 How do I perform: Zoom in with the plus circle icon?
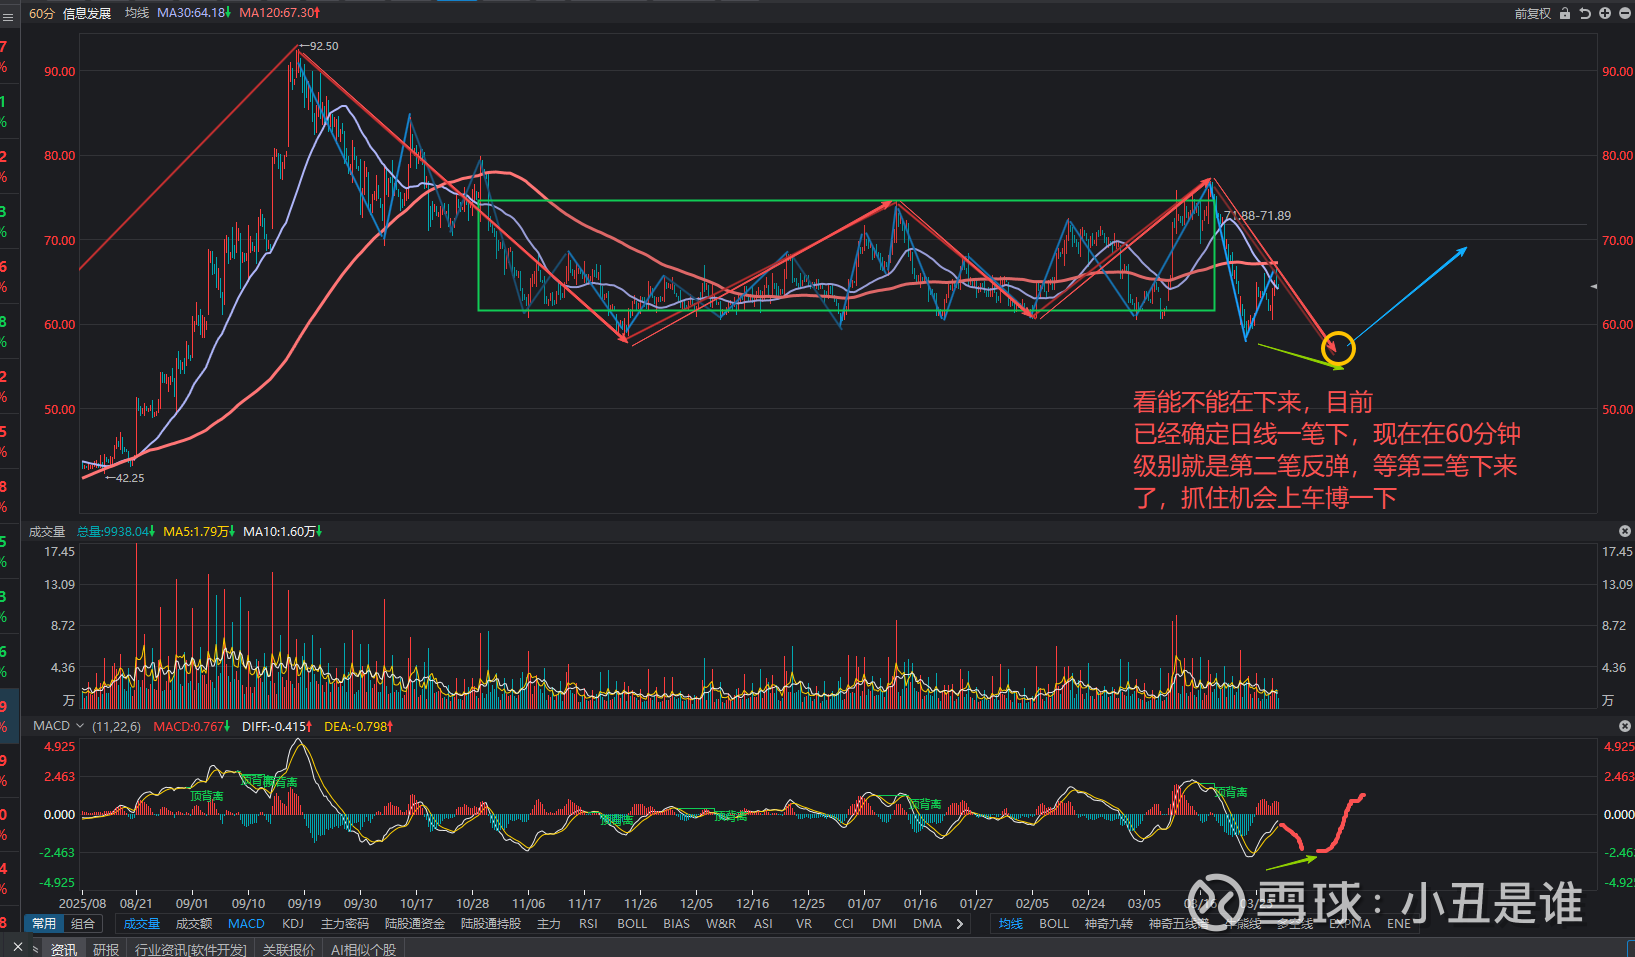(x=1605, y=13)
